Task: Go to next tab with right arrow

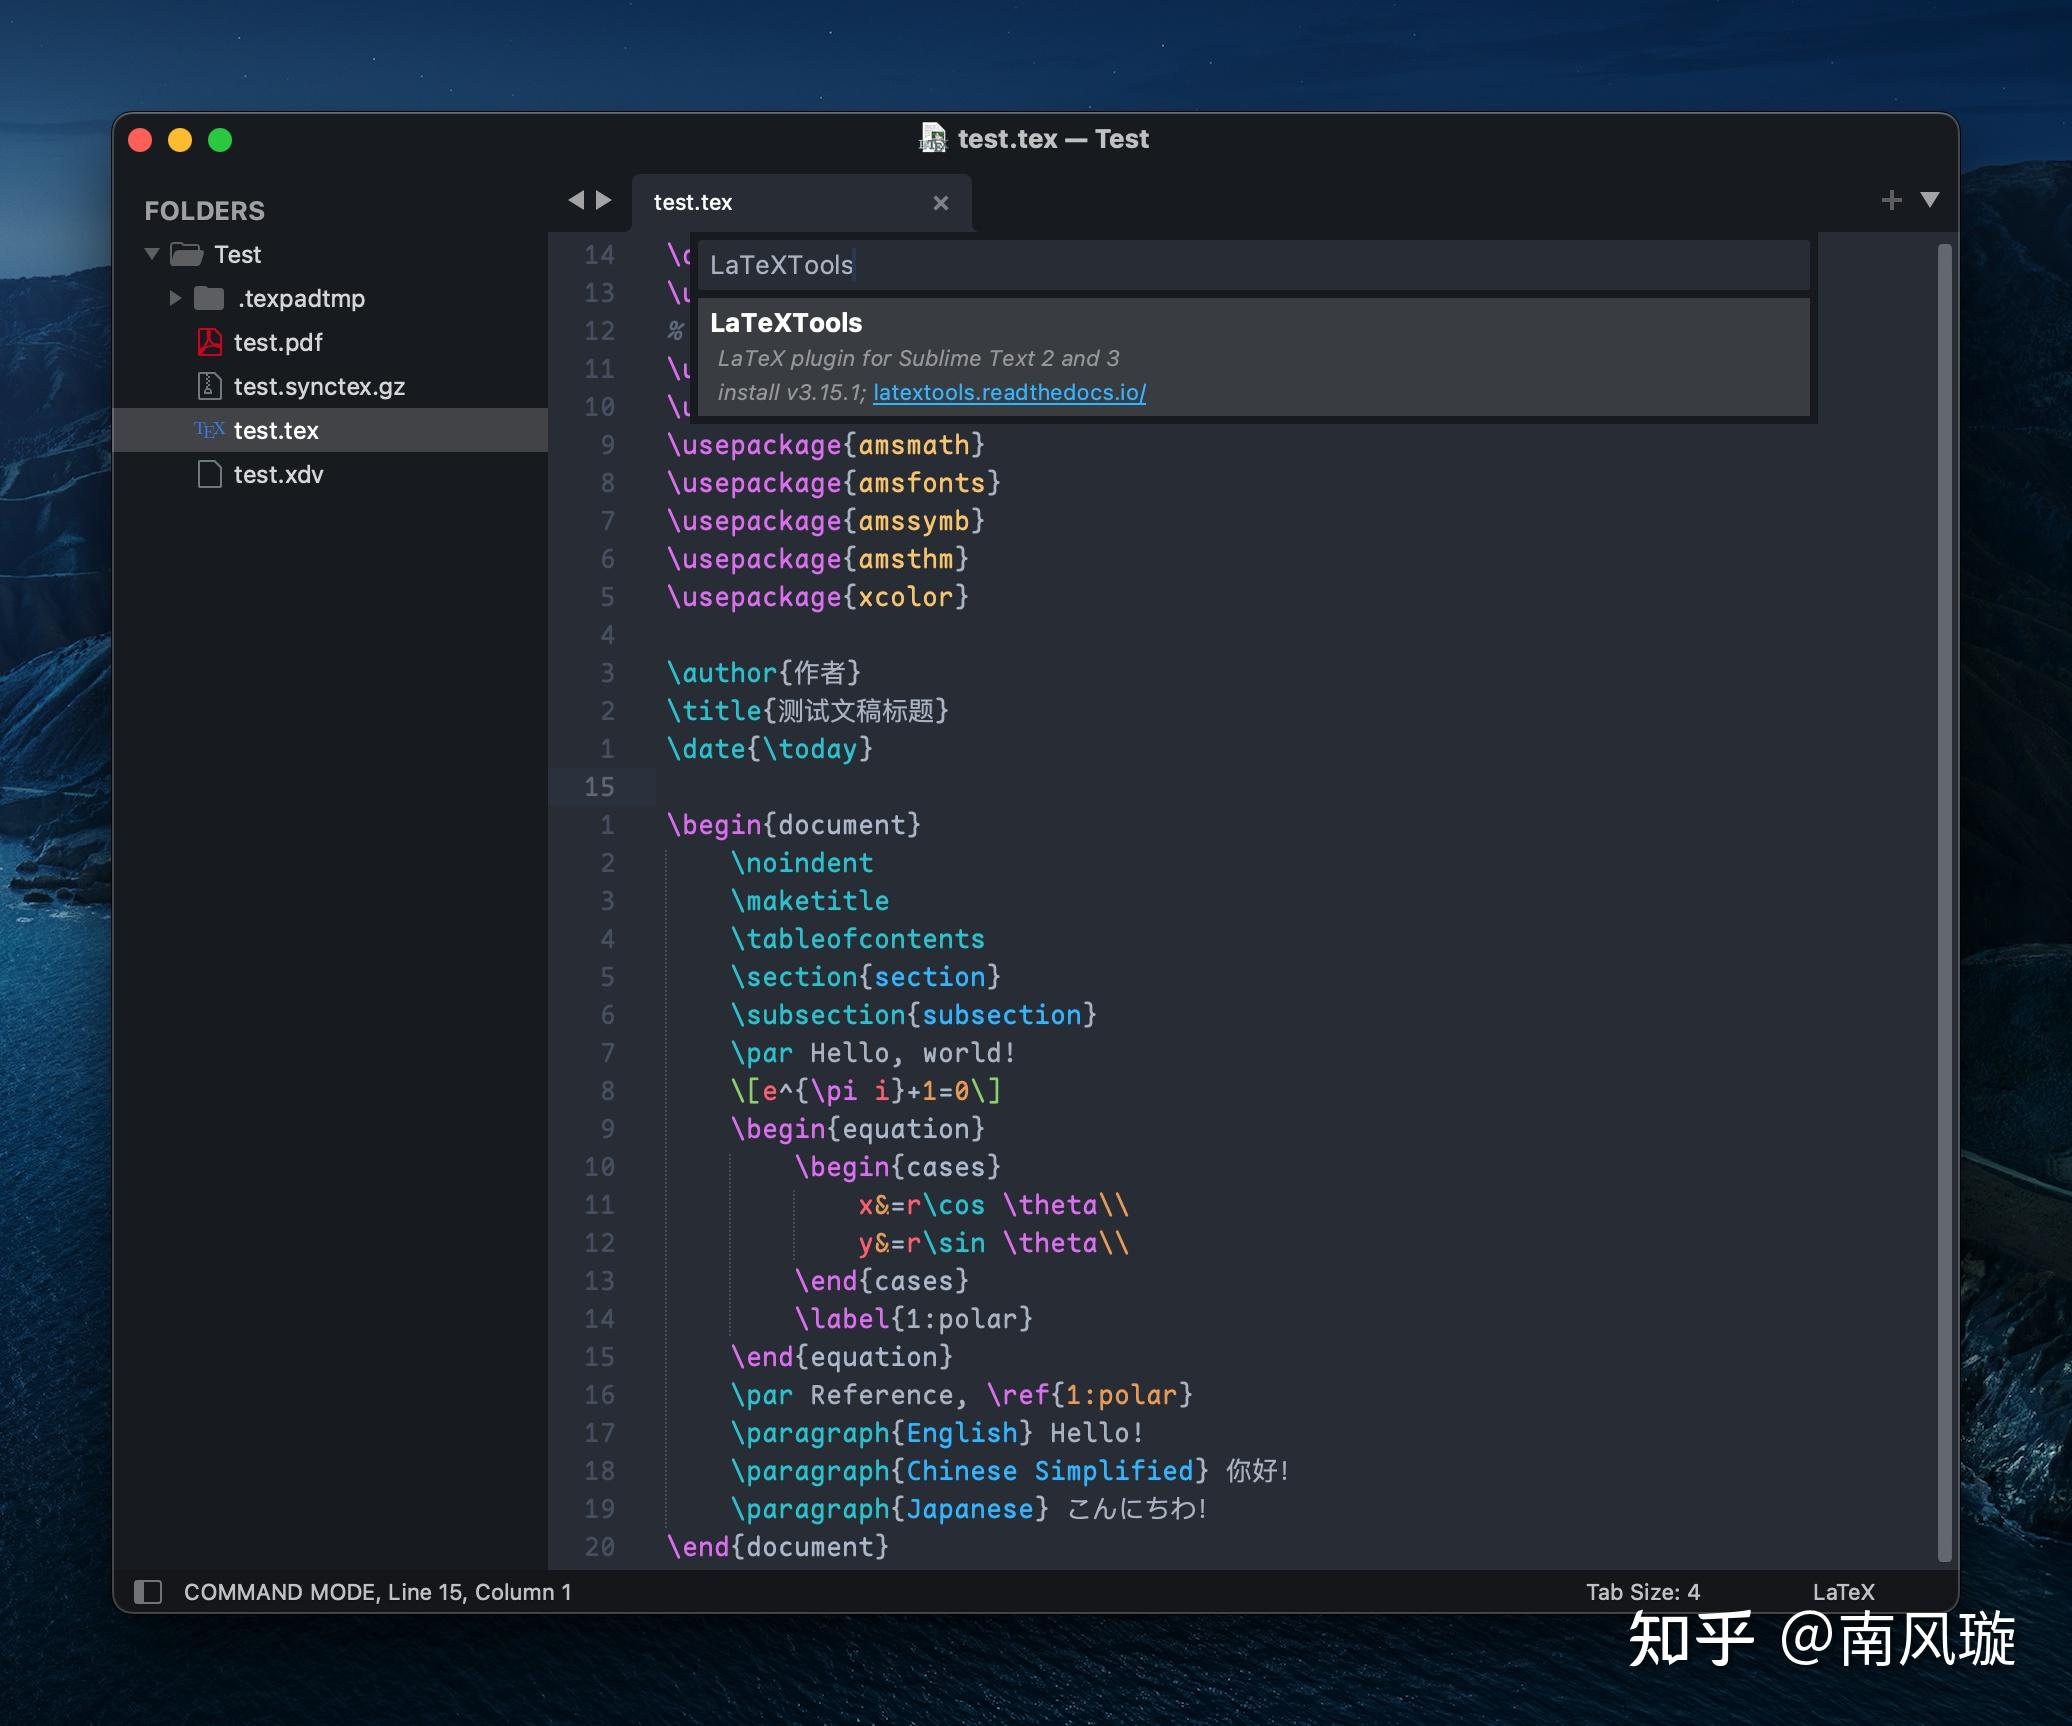Action: coord(604,200)
